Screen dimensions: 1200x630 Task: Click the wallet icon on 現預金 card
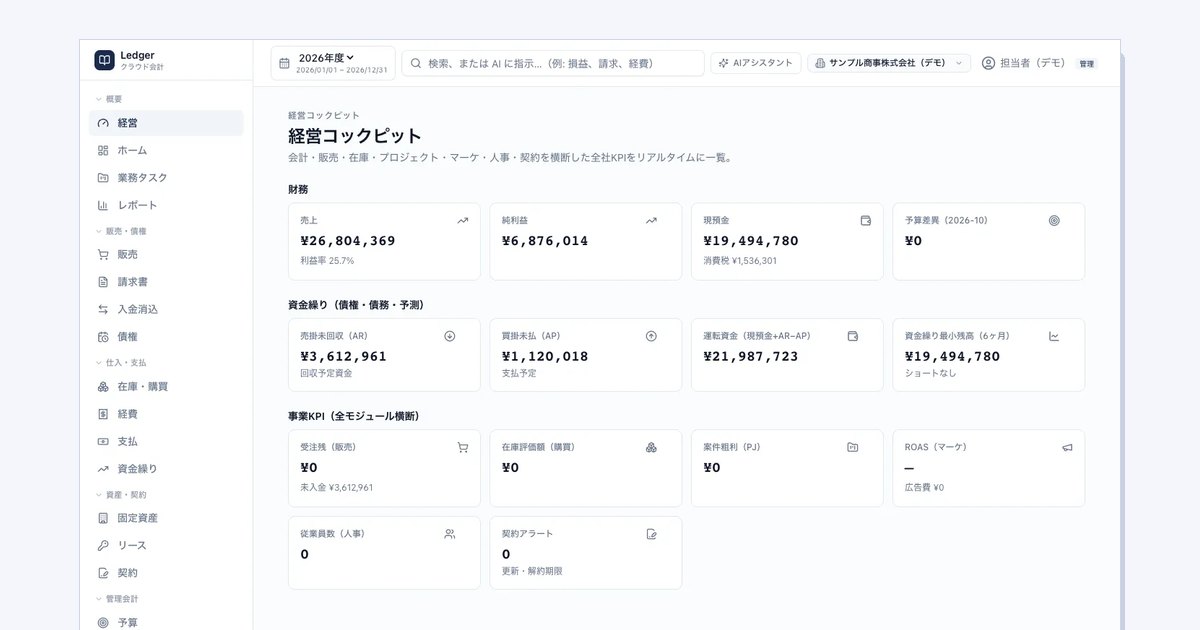click(866, 220)
